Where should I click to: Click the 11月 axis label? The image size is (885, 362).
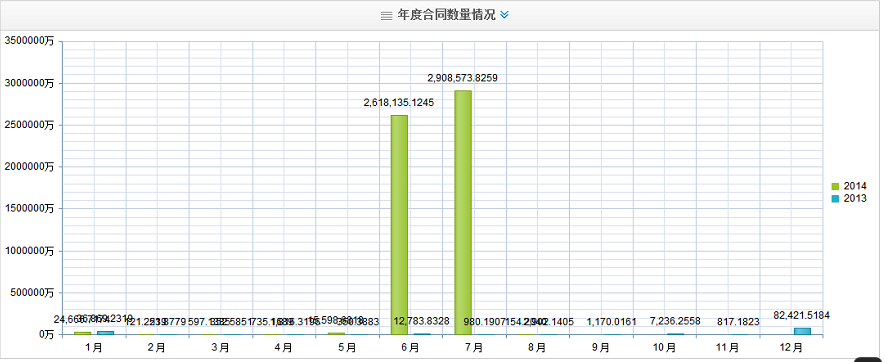728,347
